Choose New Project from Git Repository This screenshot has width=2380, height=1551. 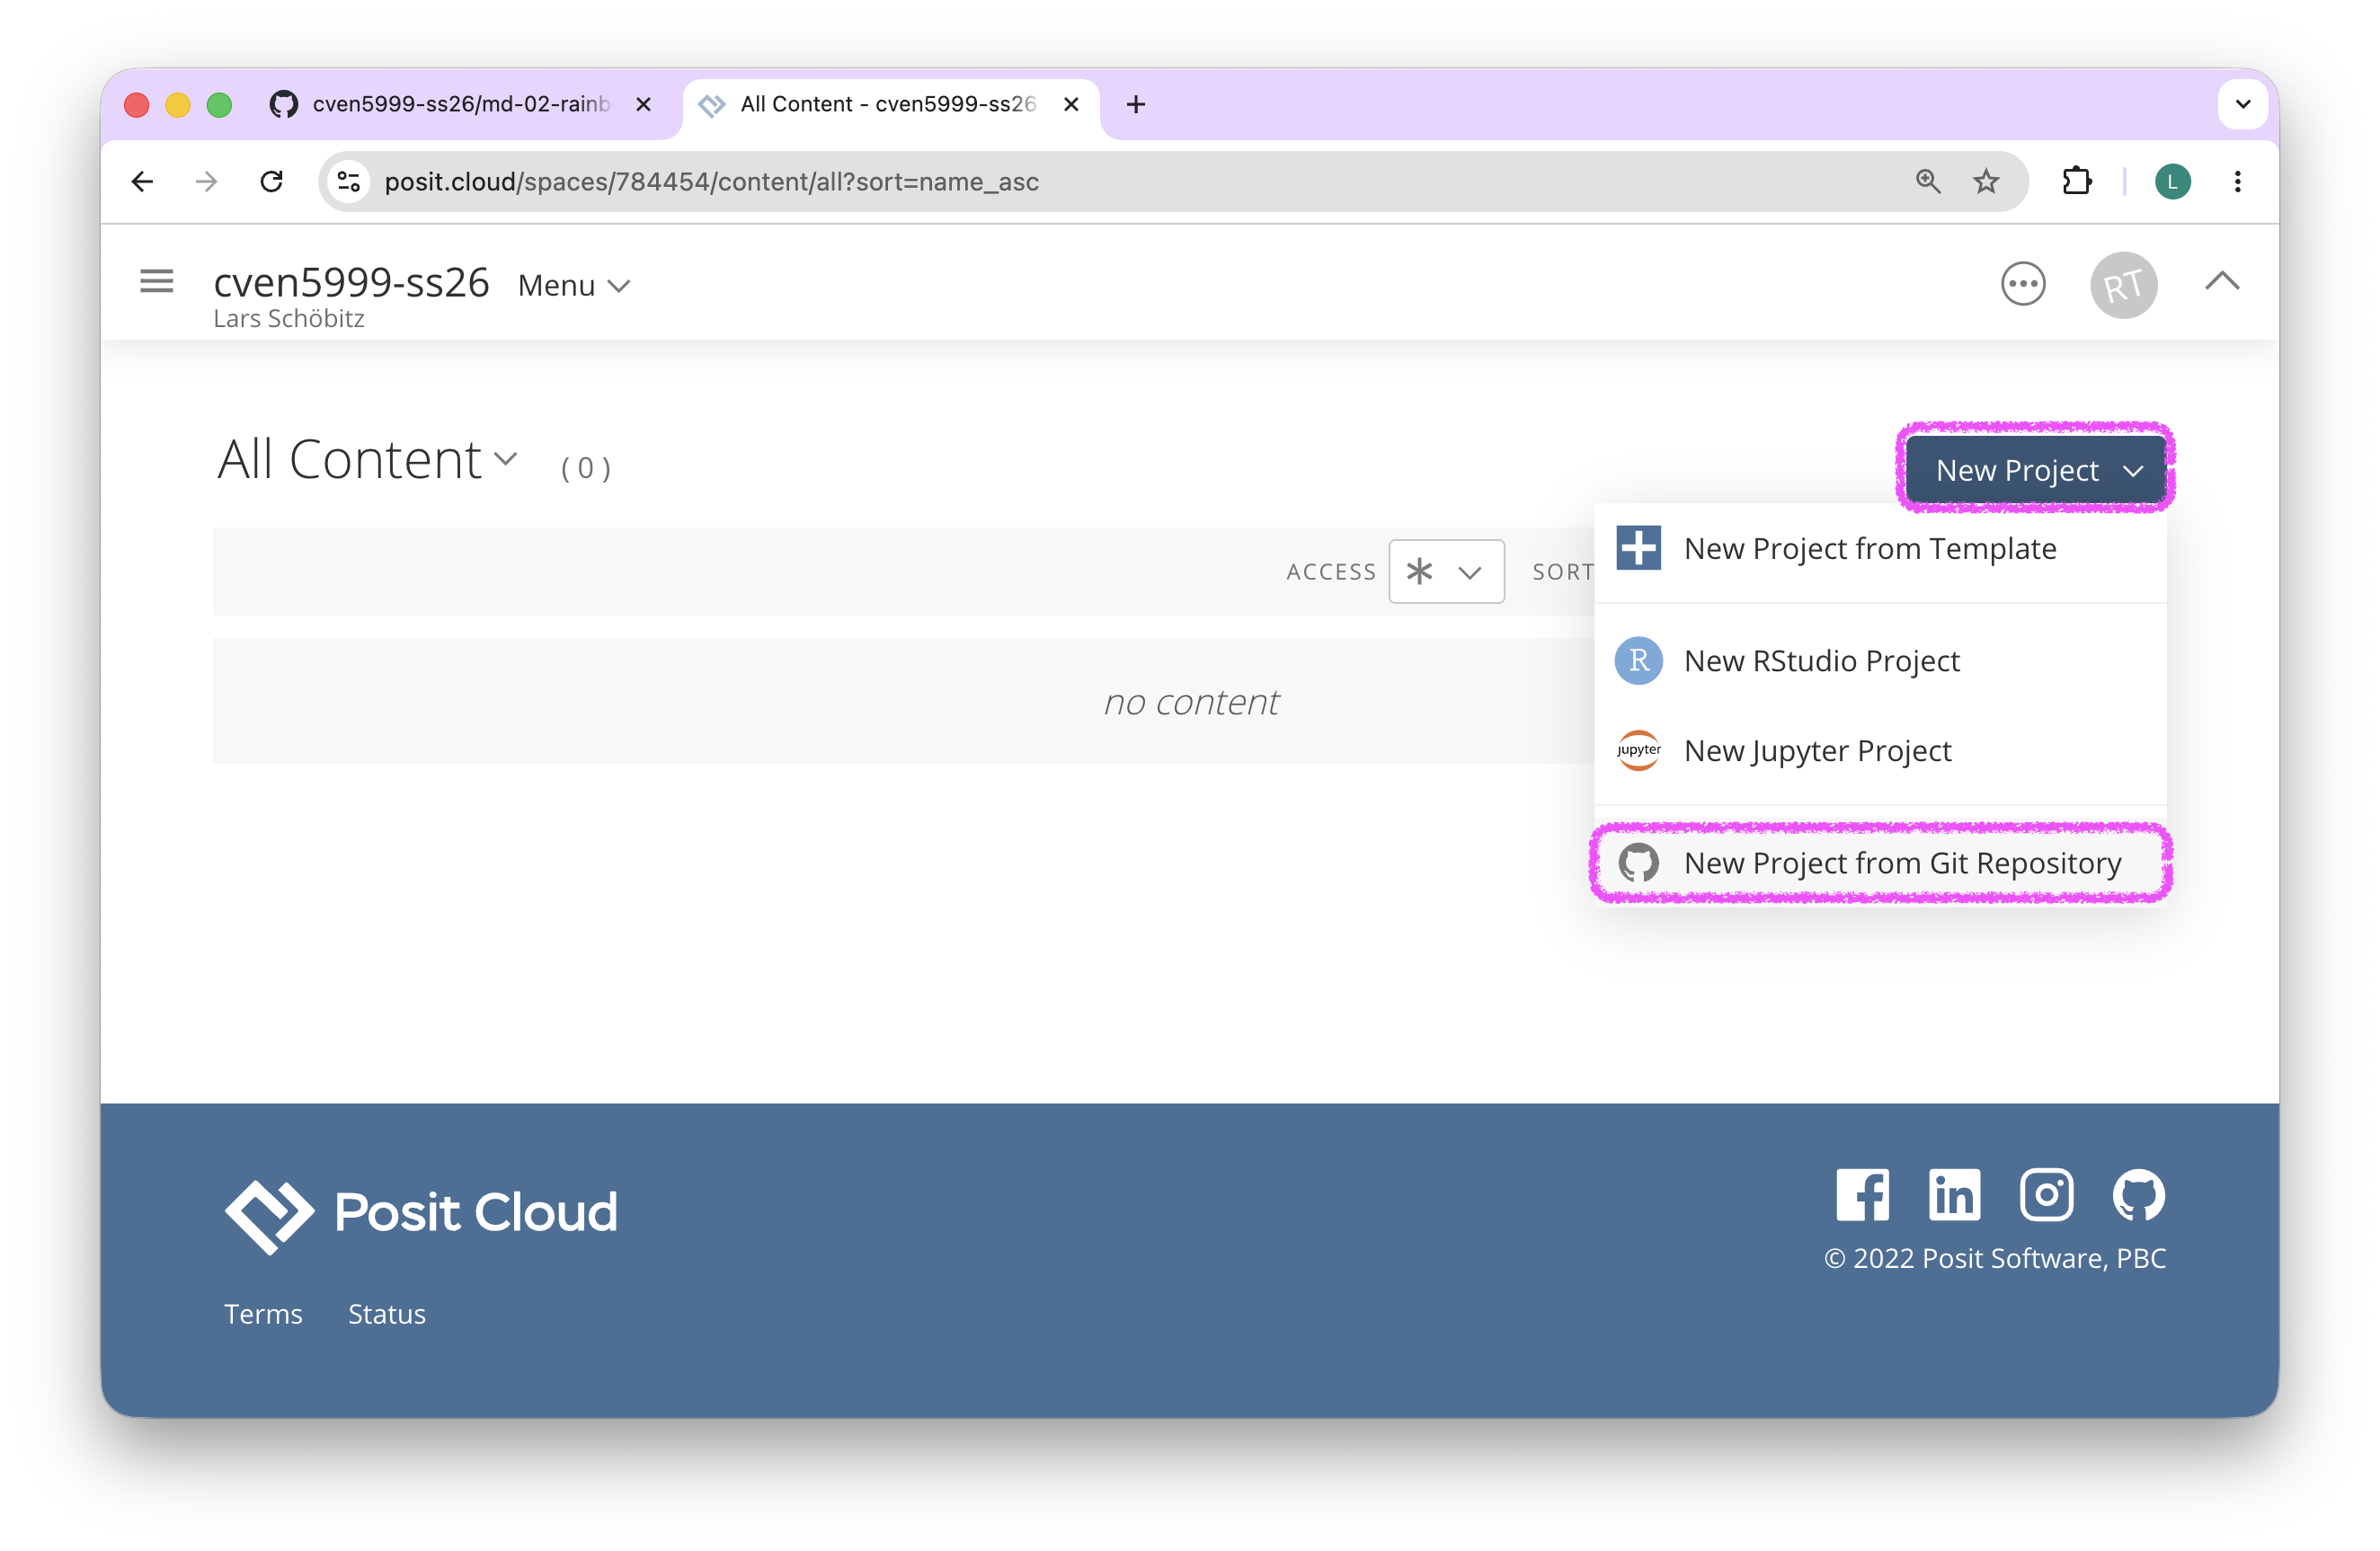[x=1880, y=862]
